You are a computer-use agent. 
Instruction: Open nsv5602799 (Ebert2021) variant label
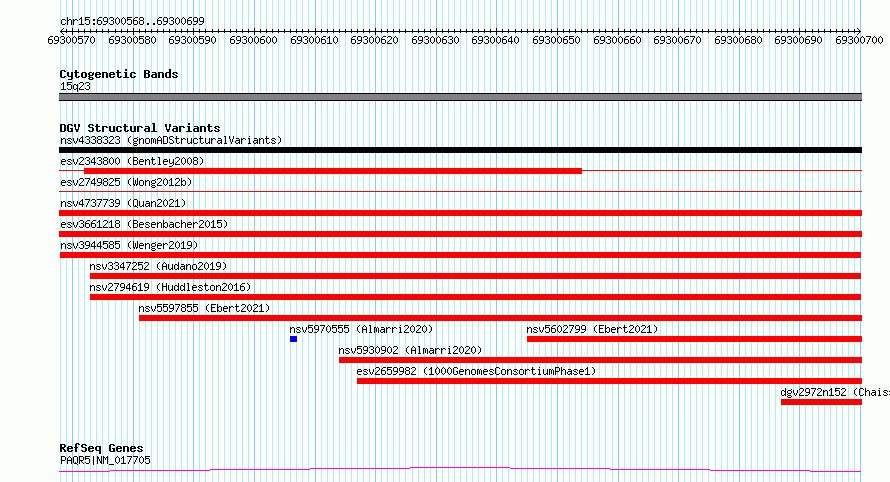click(x=592, y=329)
